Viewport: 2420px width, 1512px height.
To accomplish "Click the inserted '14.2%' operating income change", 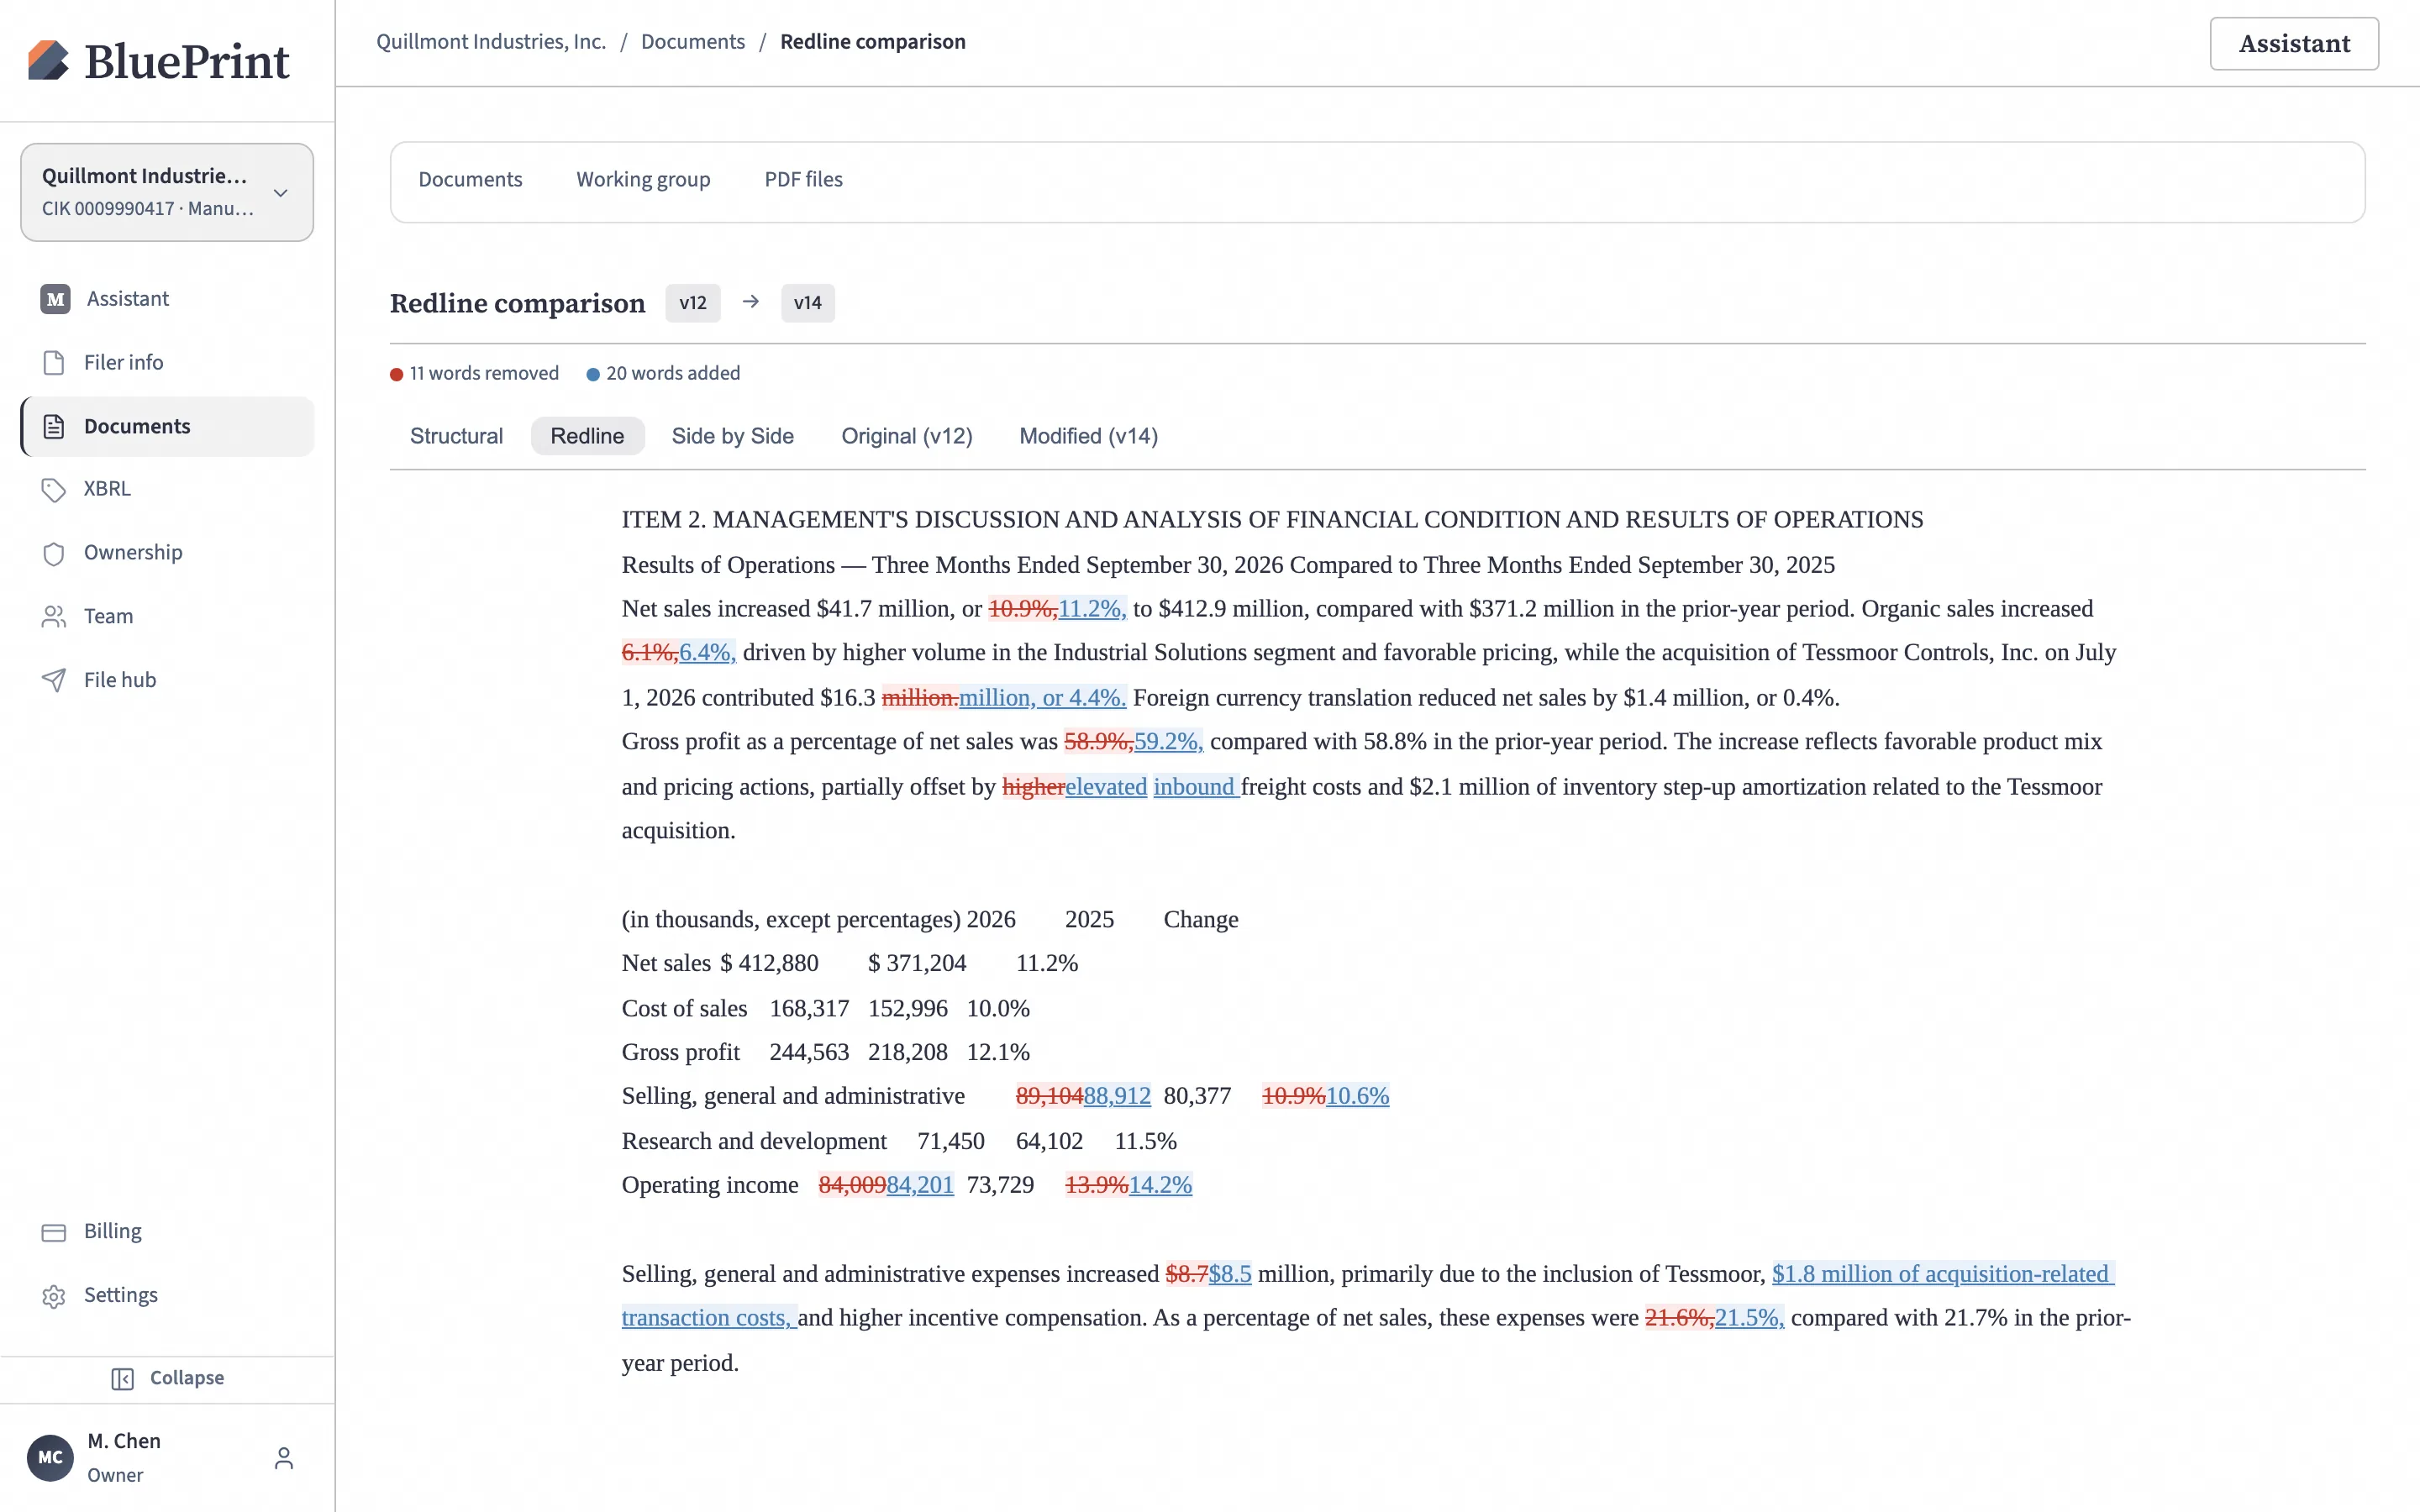I will tap(1160, 1185).
